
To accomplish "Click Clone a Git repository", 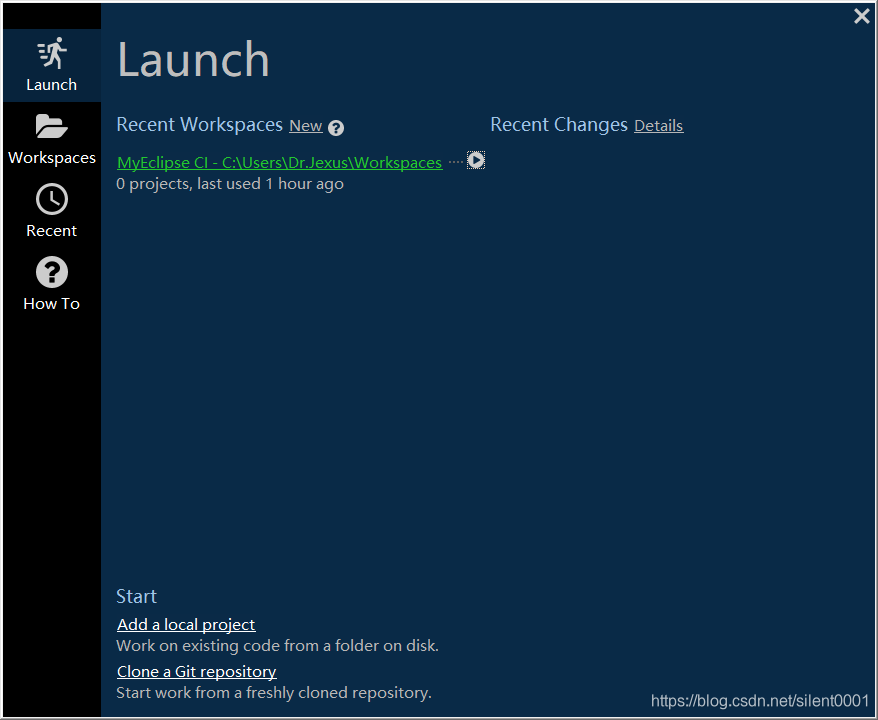I will 197,672.
